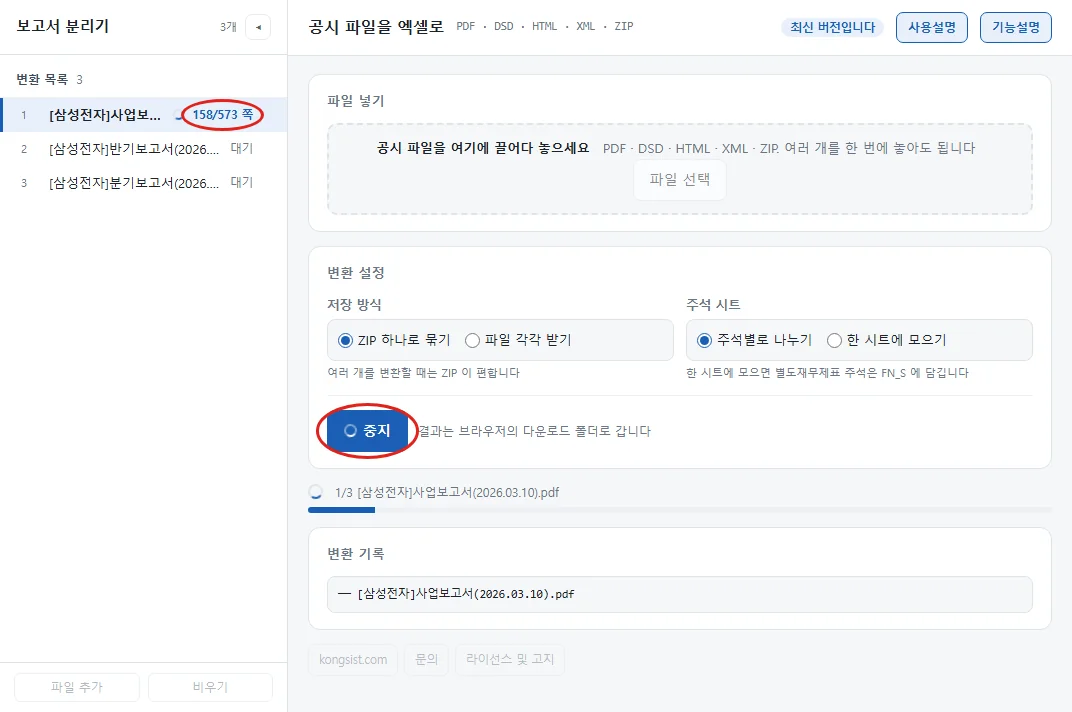The height and width of the screenshot is (712, 1072).
Task: Select ZIP 하나로 묶기 save option
Action: pos(394,340)
